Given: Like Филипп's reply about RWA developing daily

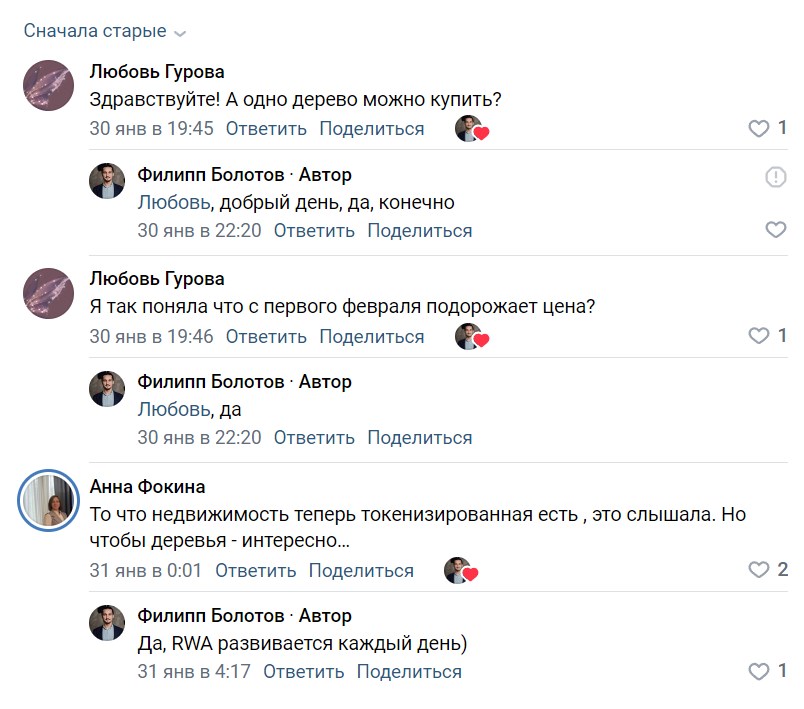Looking at the screenshot, I should pos(759,671).
